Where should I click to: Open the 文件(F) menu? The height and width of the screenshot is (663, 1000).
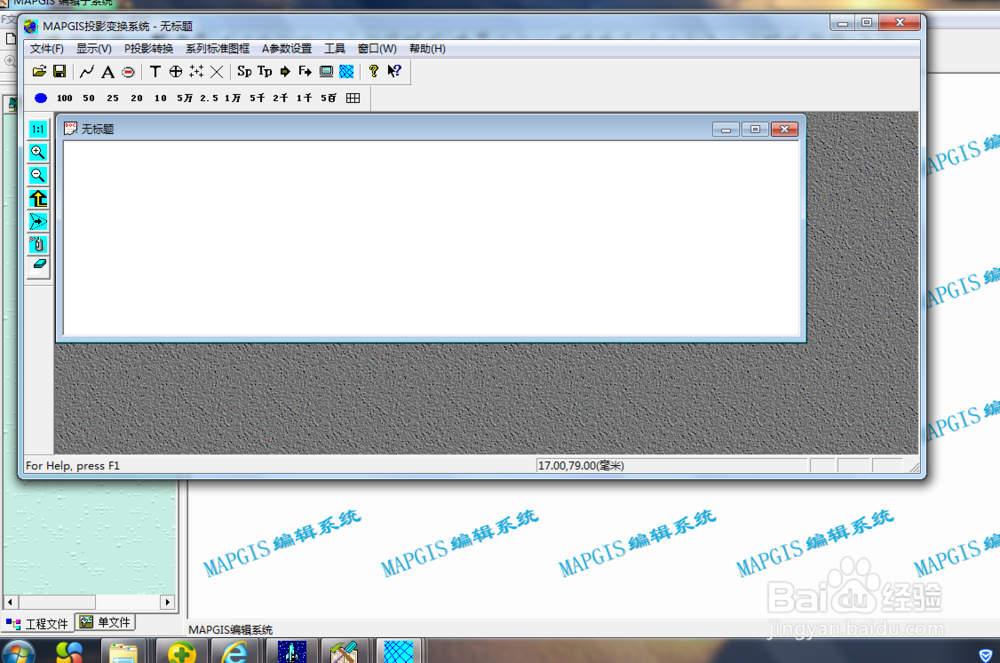pyautogui.click(x=47, y=48)
